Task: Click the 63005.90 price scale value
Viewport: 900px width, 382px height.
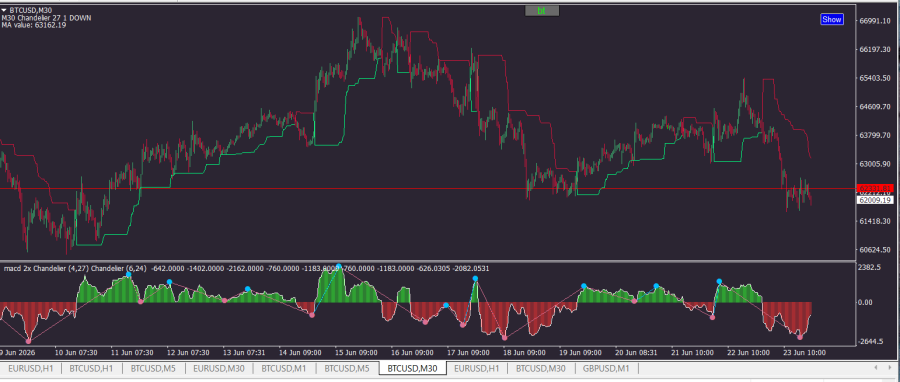Action: pos(874,164)
